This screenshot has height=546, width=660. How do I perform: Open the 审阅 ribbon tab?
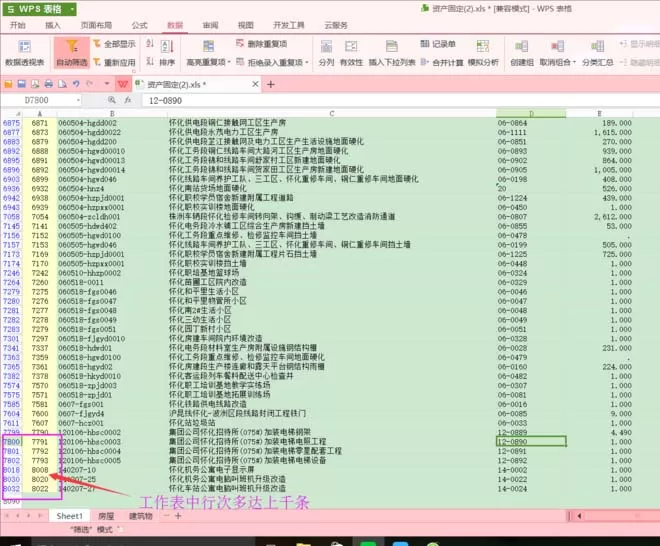(210, 25)
